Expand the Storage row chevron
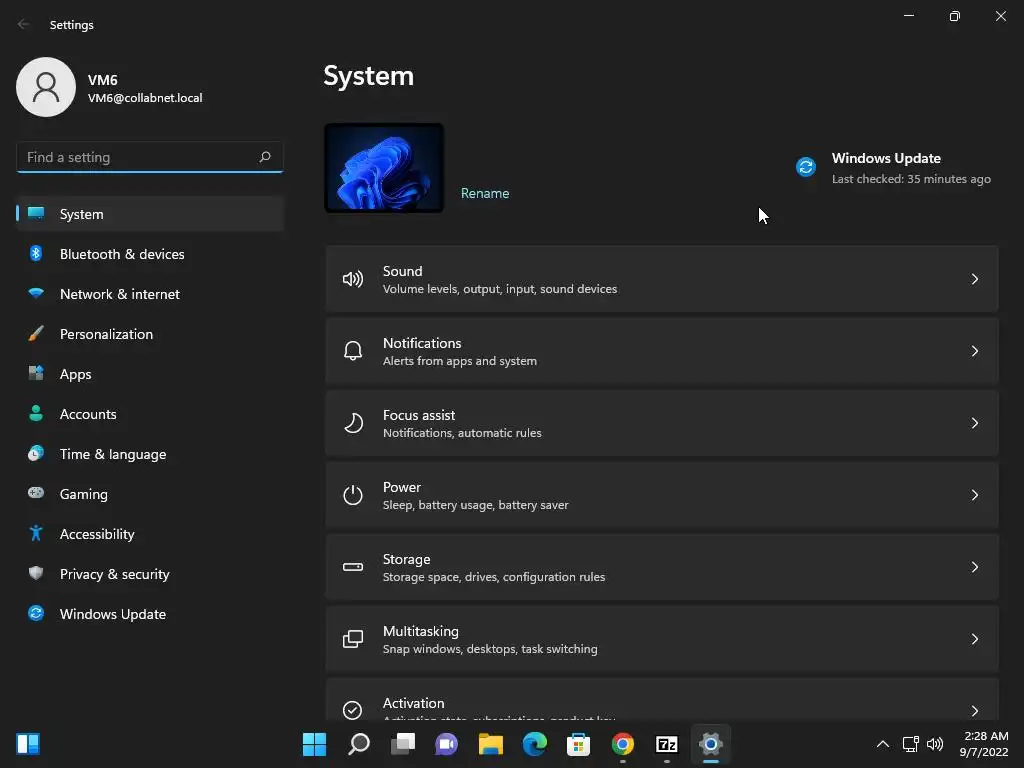Screen dimensions: 1024x768 pyautogui.click(x=974, y=567)
